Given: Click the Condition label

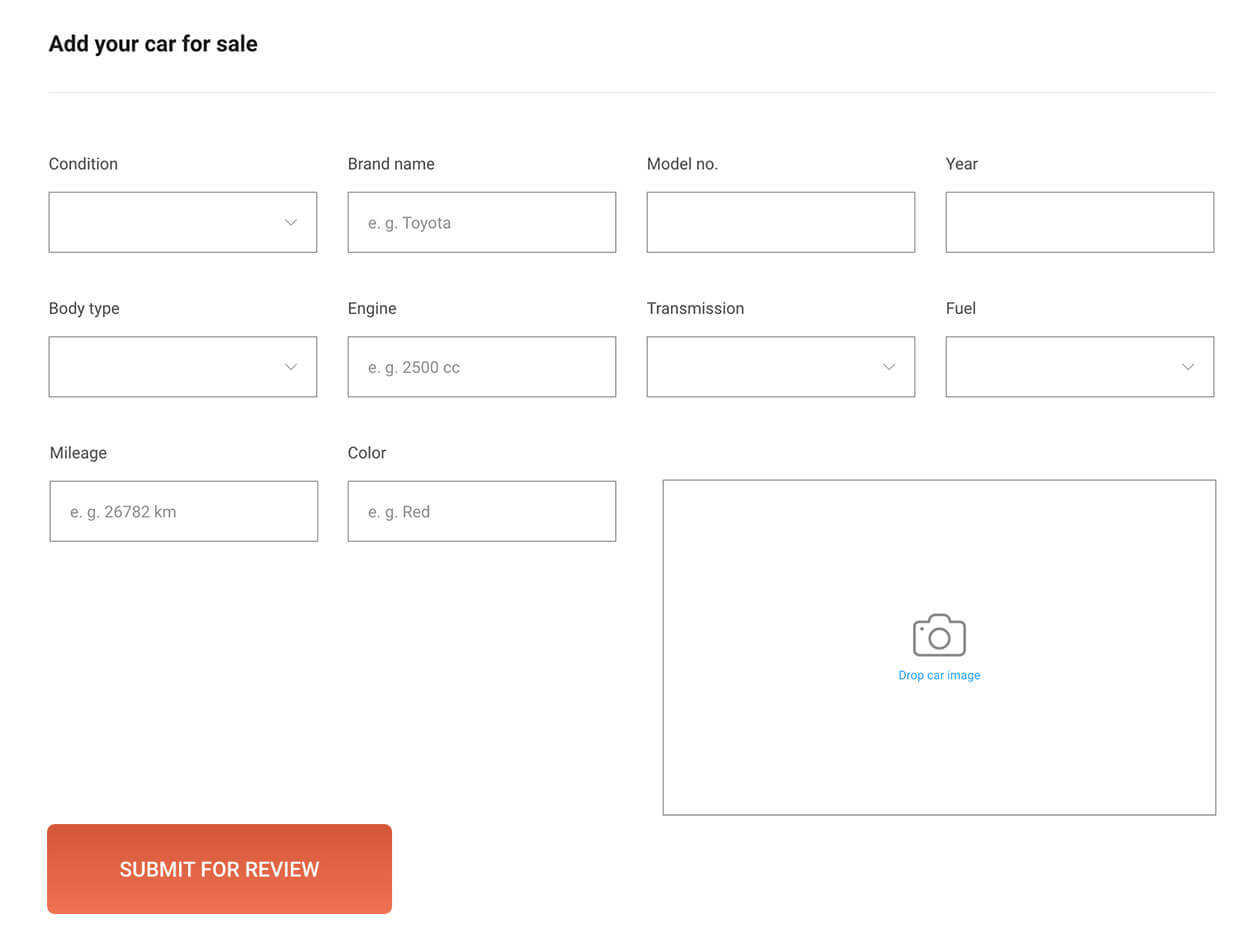Looking at the screenshot, I should coord(83,164).
